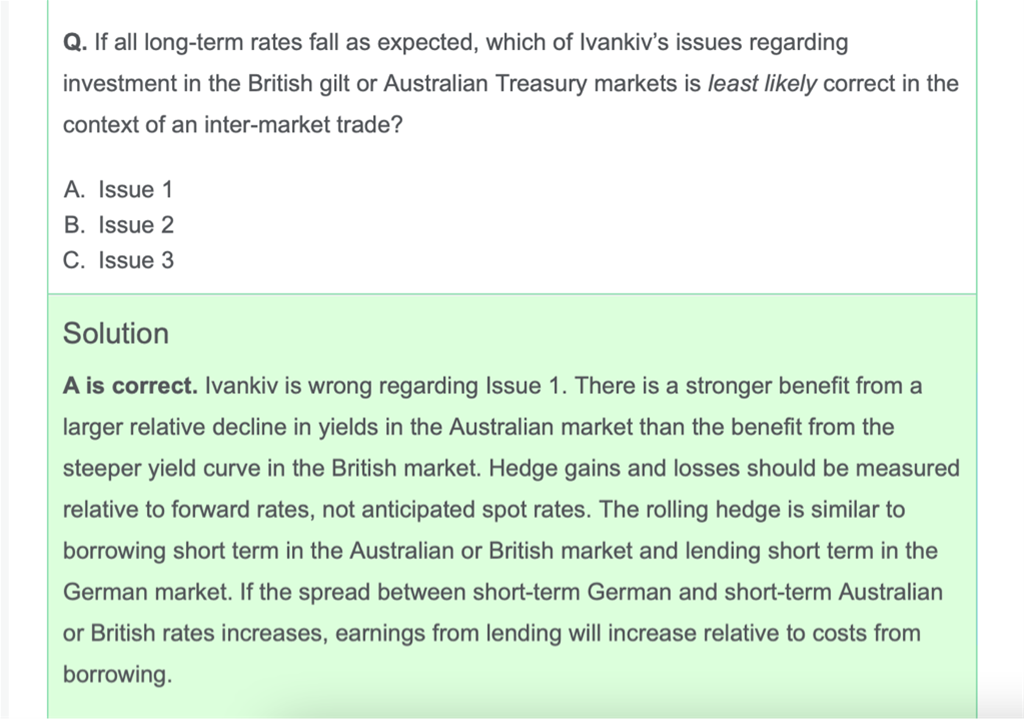The height and width of the screenshot is (719, 1024).
Task: Select answer option Issue 3
Action: coord(135,261)
